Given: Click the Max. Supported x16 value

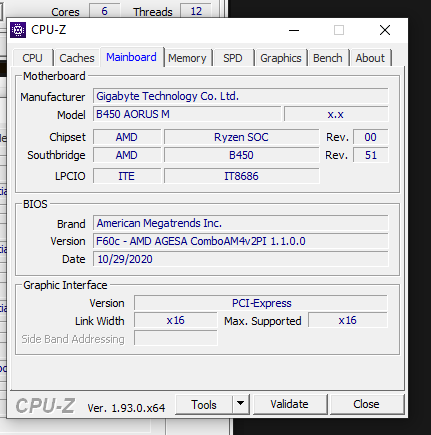Looking at the screenshot, I should coord(348,320).
